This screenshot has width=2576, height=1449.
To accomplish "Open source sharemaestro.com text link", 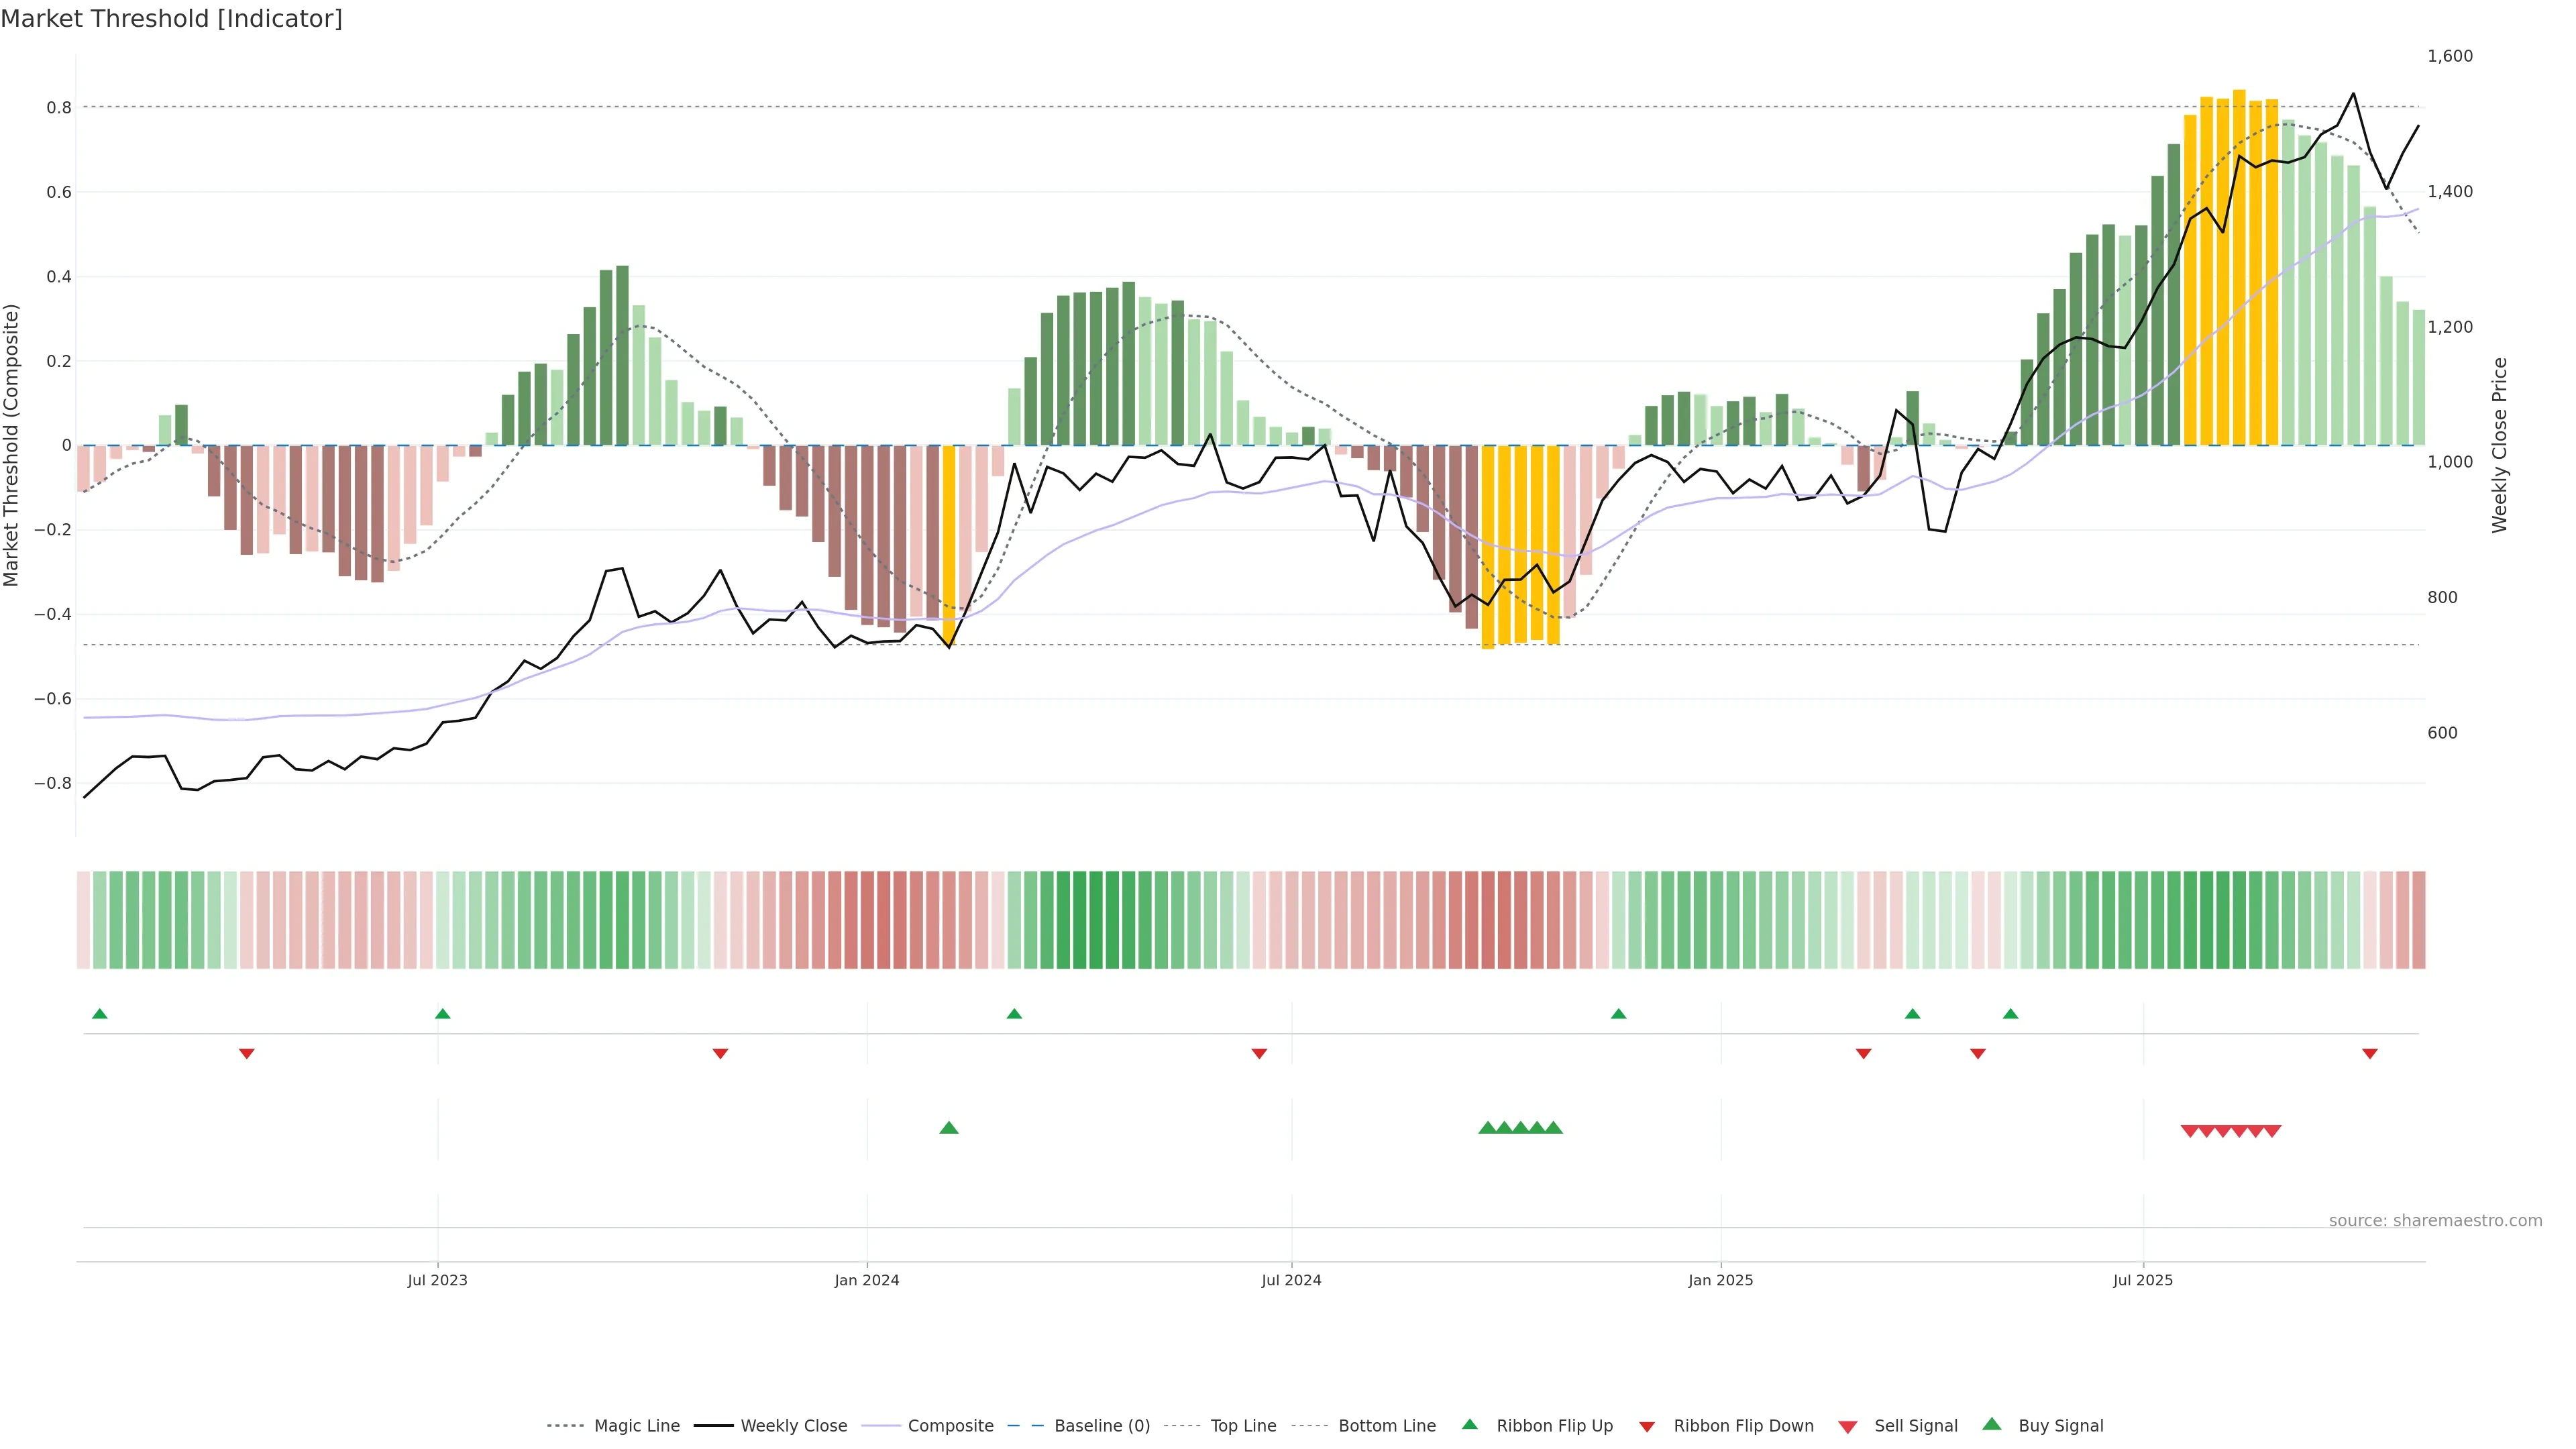I will coord(2435,1221).
